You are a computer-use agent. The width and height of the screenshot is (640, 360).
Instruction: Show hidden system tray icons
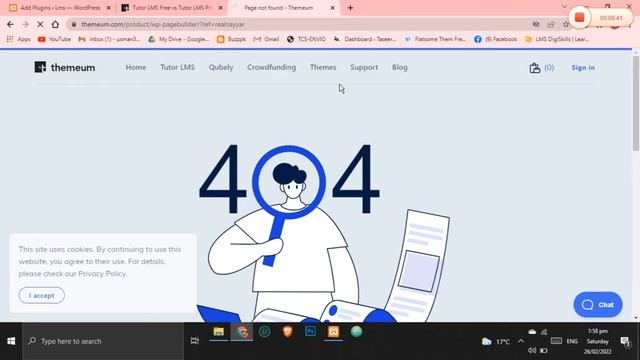(x=521, y=341)
